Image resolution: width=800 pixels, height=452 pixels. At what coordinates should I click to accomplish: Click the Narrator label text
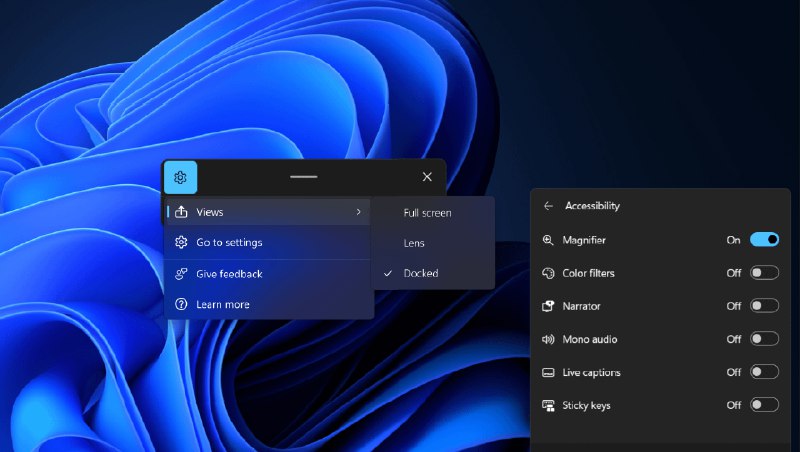click(x=581, y=306)
